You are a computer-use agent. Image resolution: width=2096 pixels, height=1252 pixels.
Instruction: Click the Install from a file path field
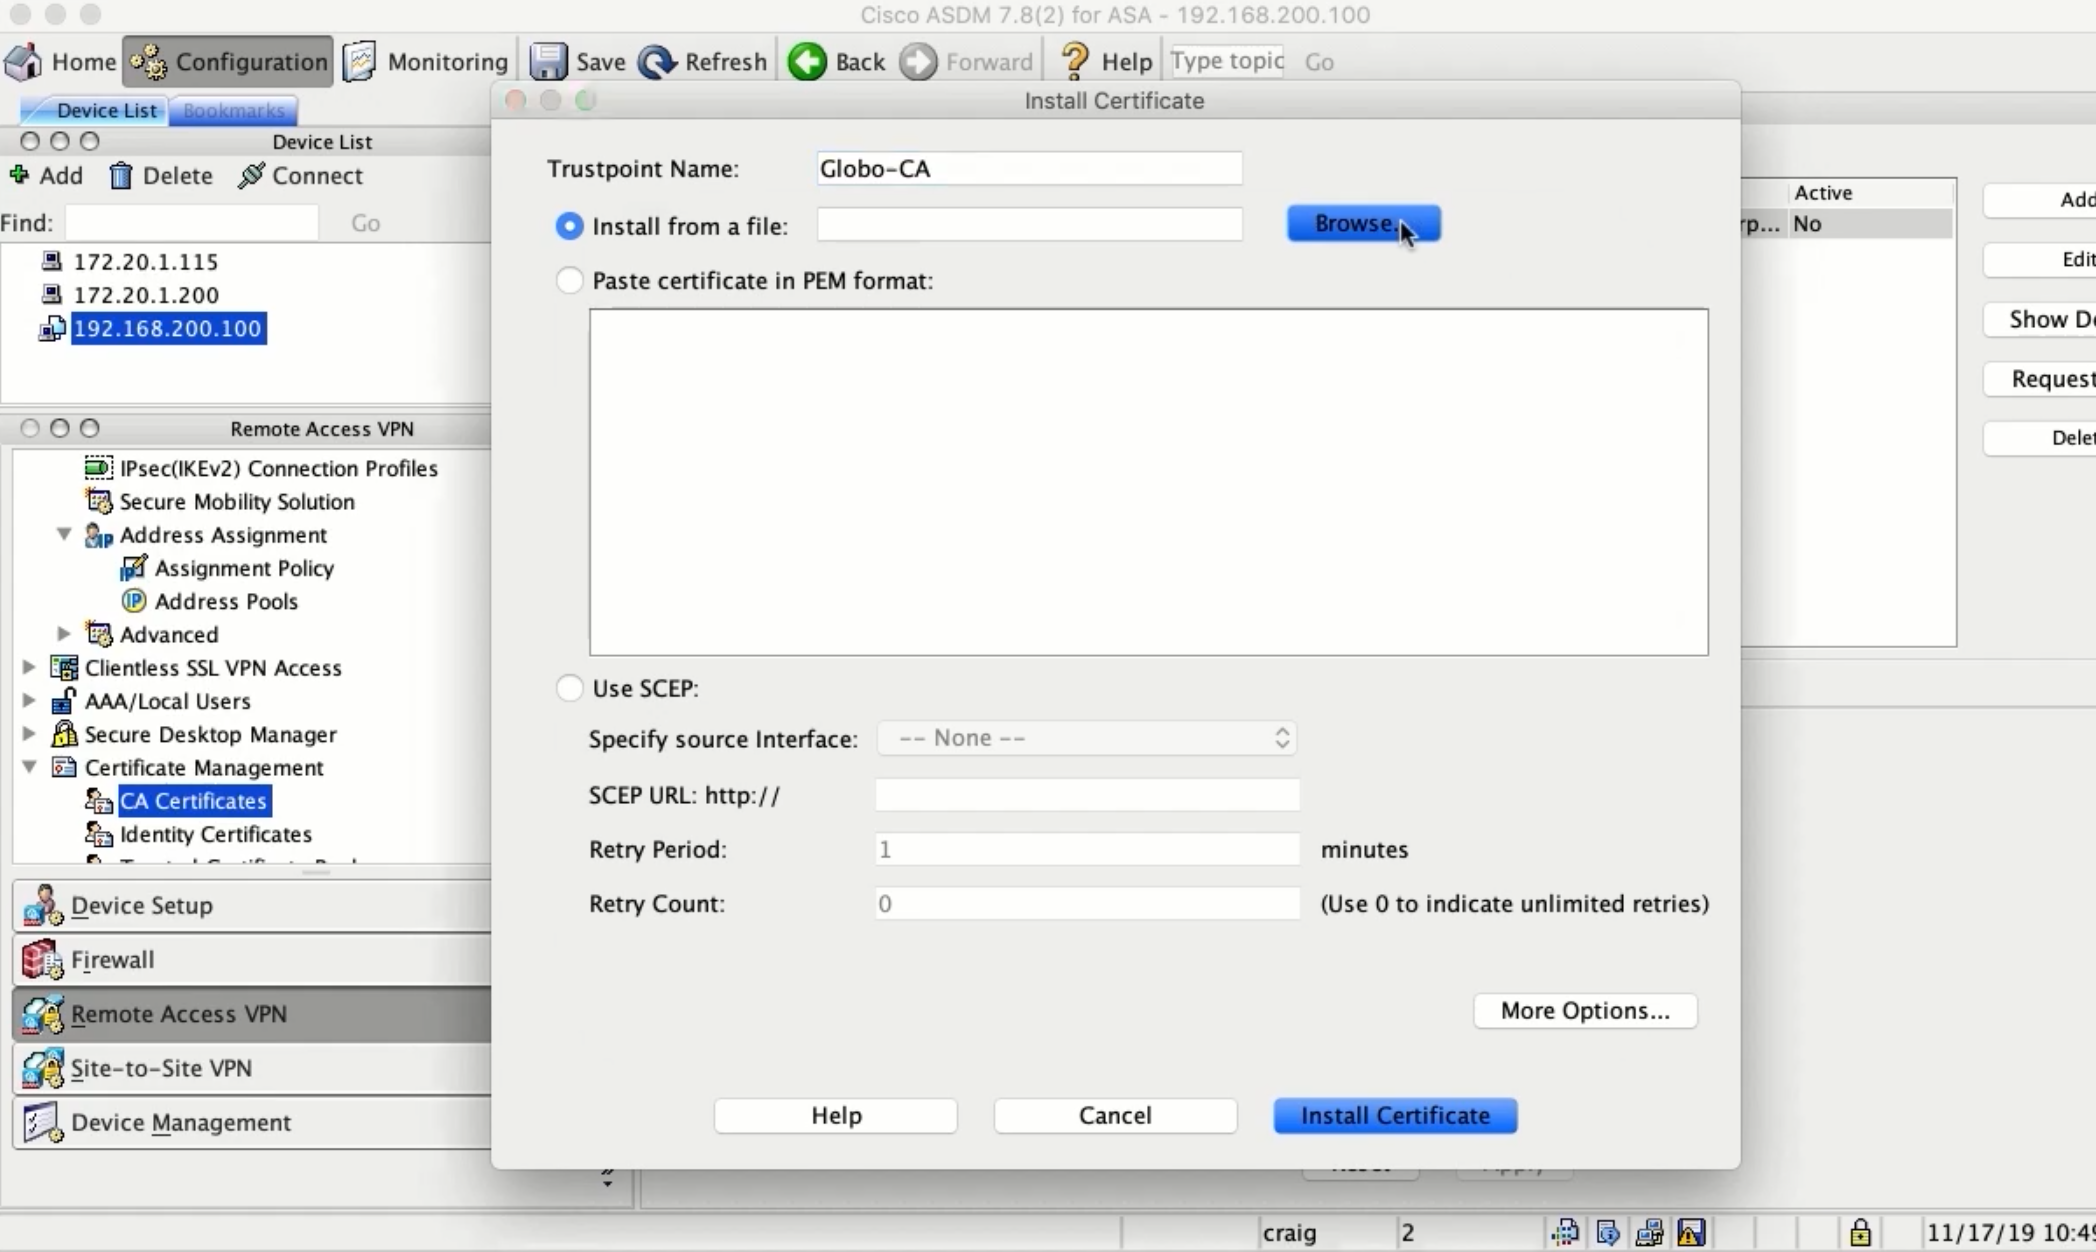pos(1029,224)
